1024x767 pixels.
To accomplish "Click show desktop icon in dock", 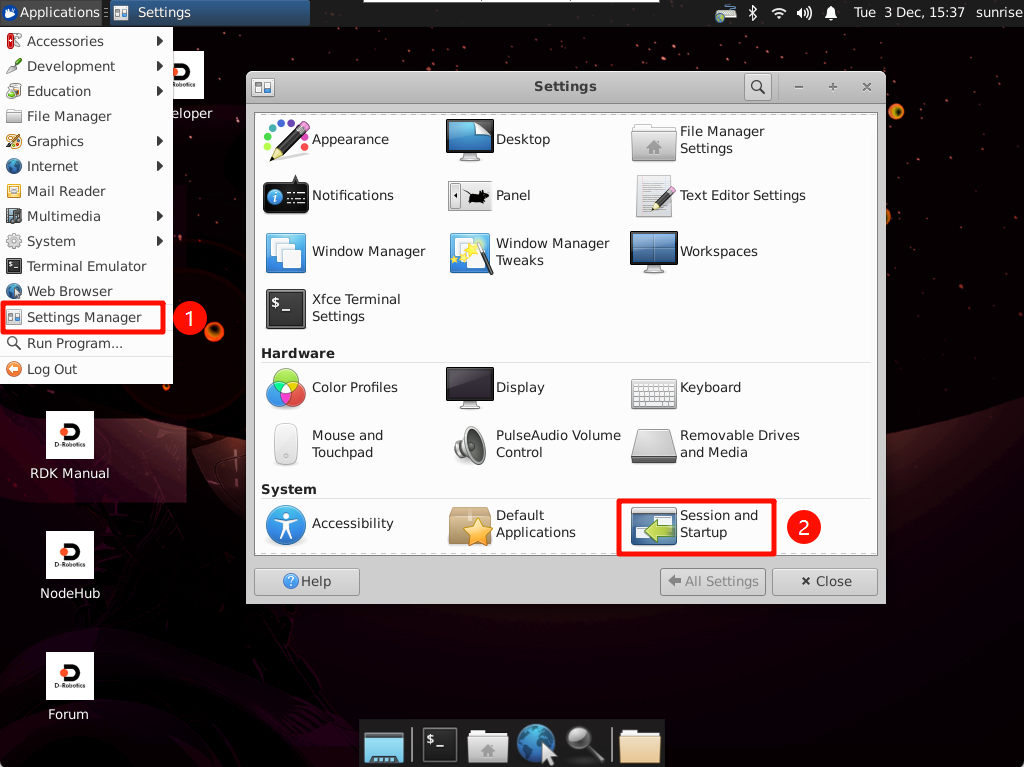I will click(x=384, y=747).
